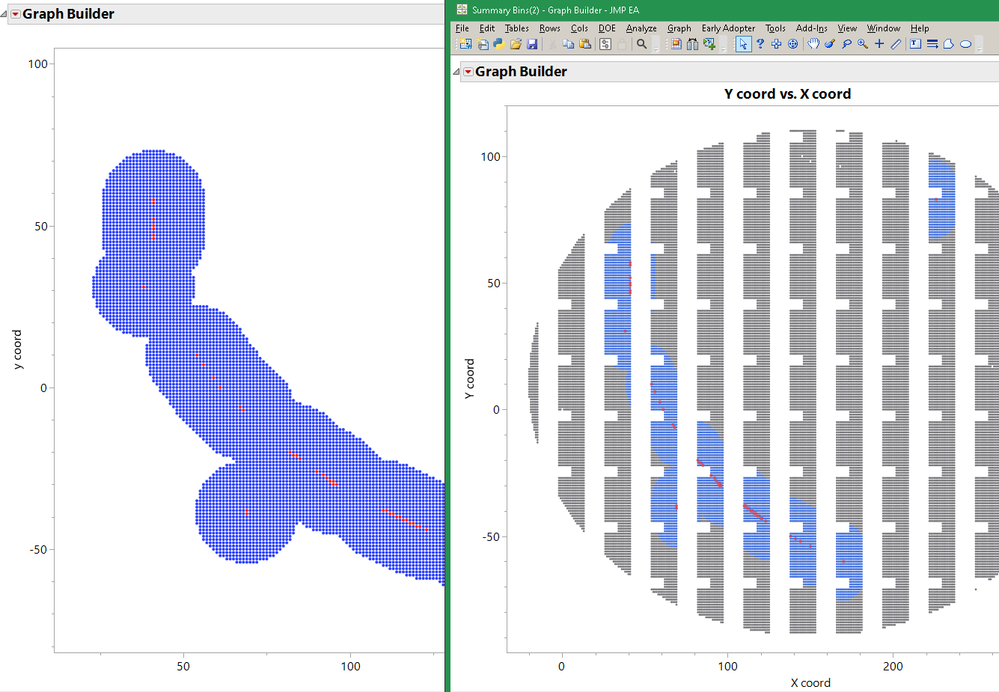Open the Python script toolbar icon

[499, 44]
